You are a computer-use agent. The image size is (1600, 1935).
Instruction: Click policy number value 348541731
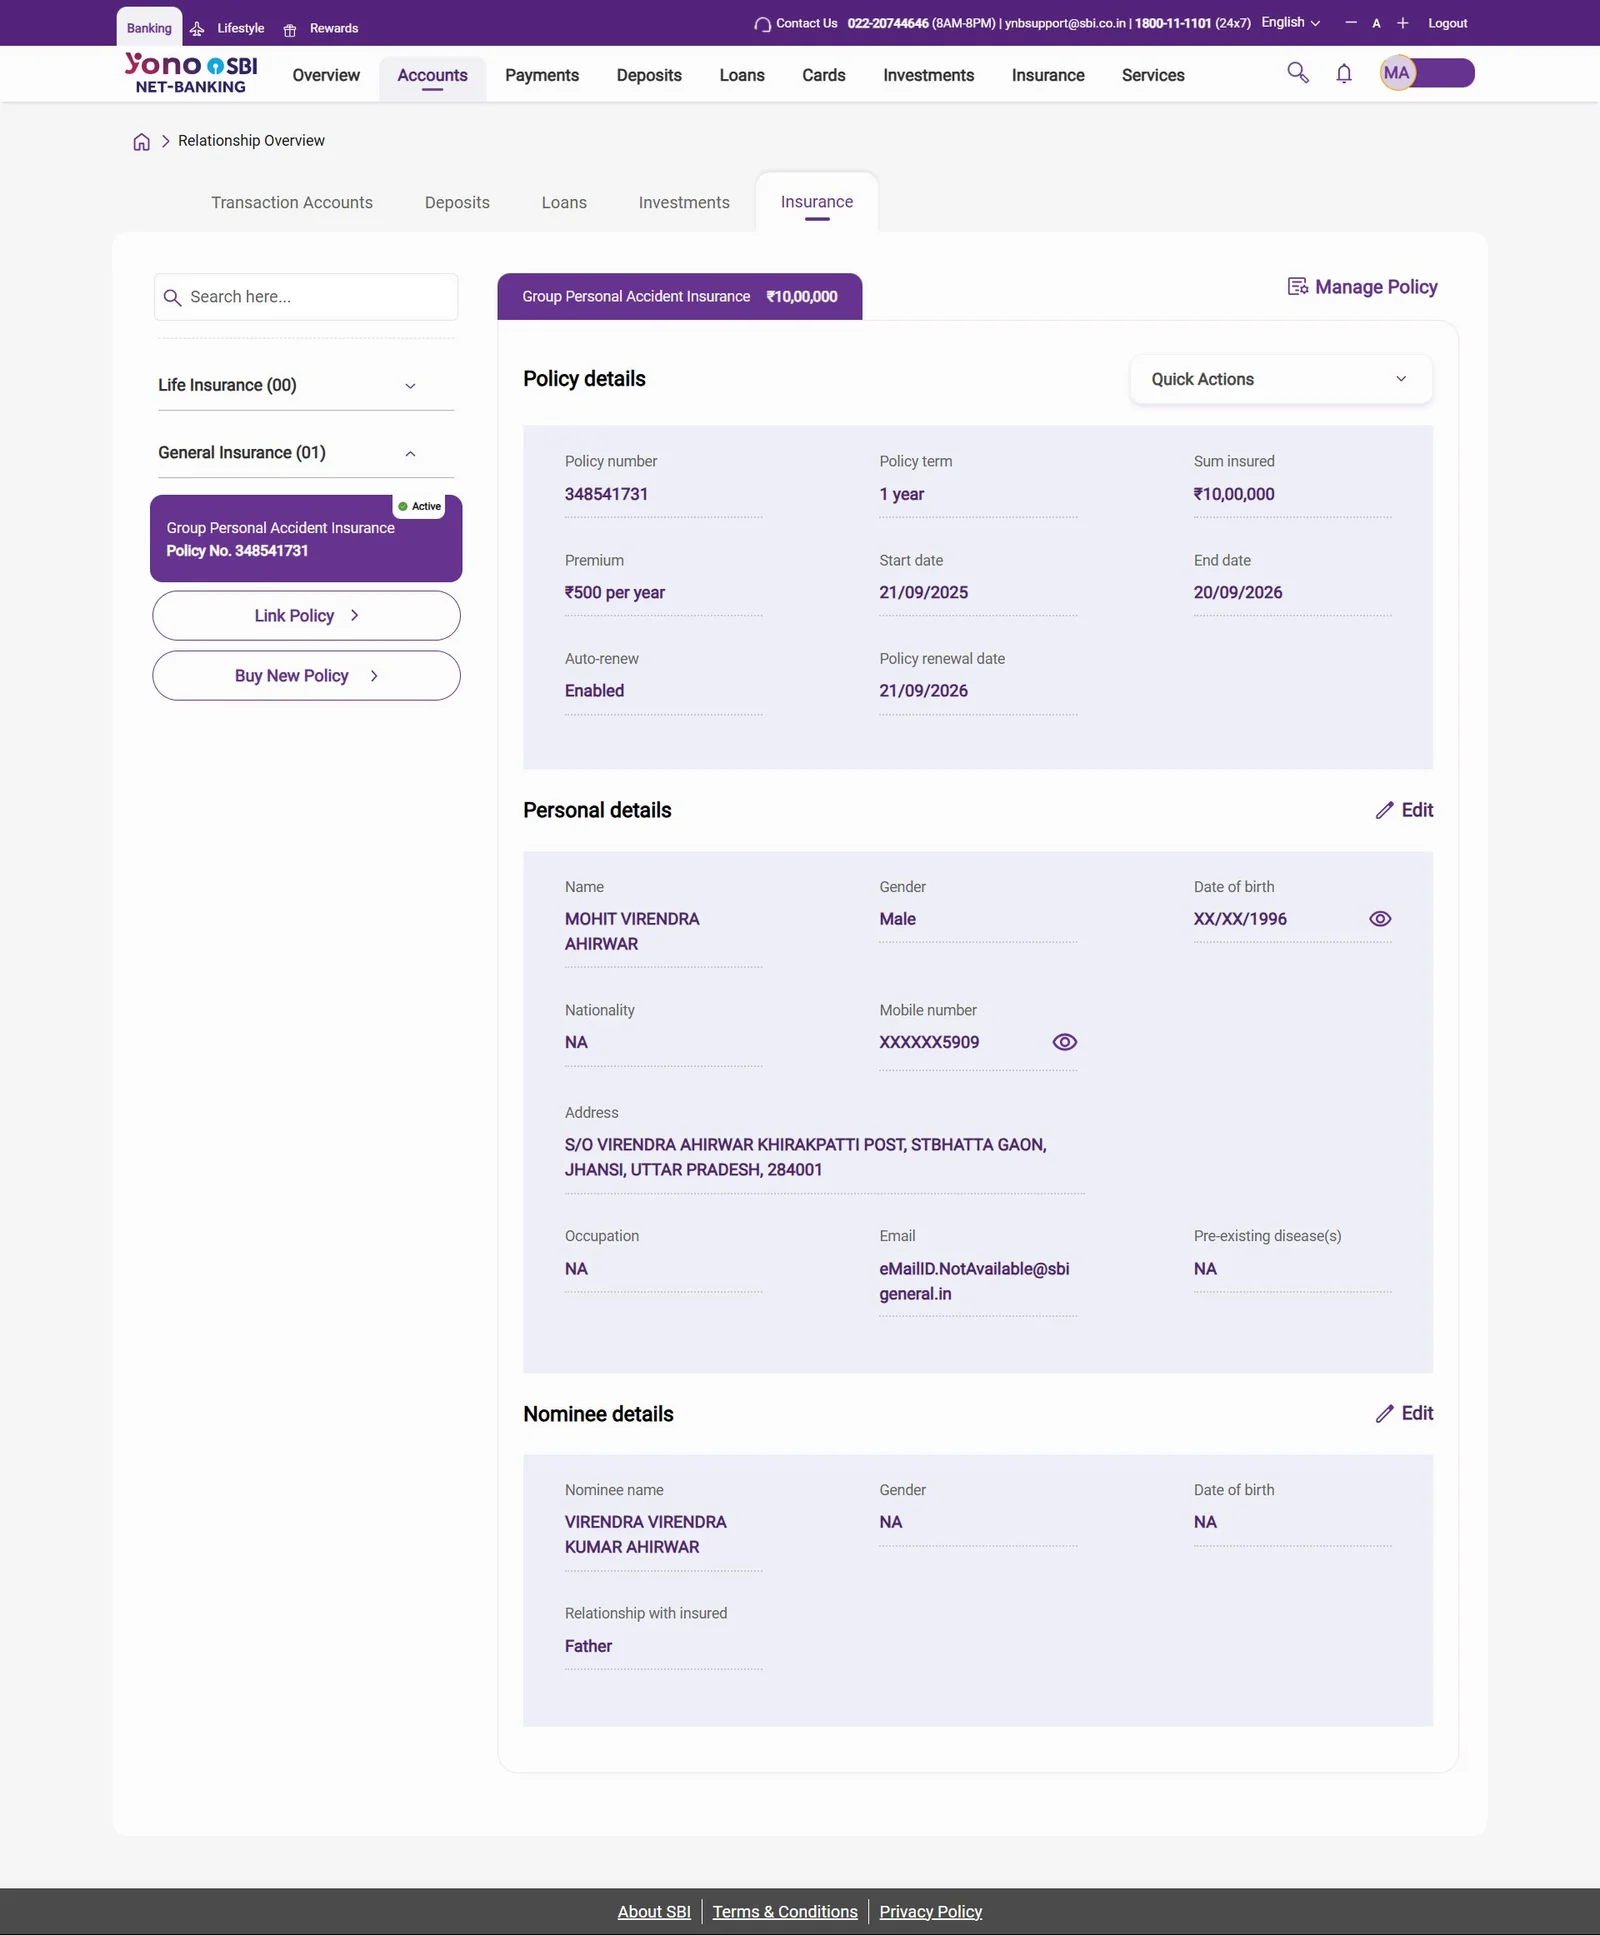click(x=606, y=494)
